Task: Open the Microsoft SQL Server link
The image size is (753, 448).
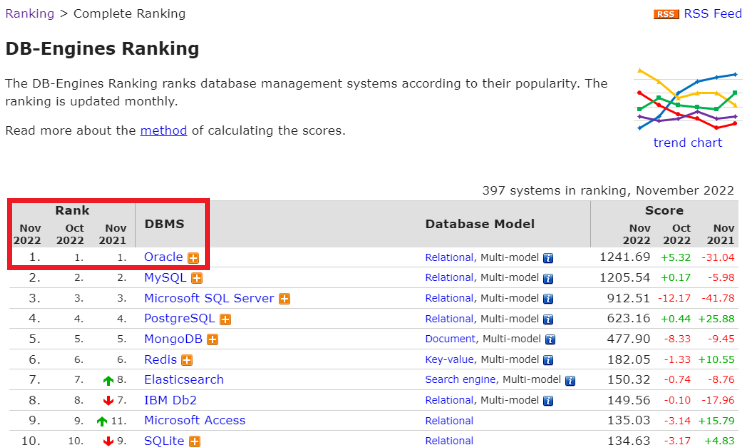Action: pos(209,298)
